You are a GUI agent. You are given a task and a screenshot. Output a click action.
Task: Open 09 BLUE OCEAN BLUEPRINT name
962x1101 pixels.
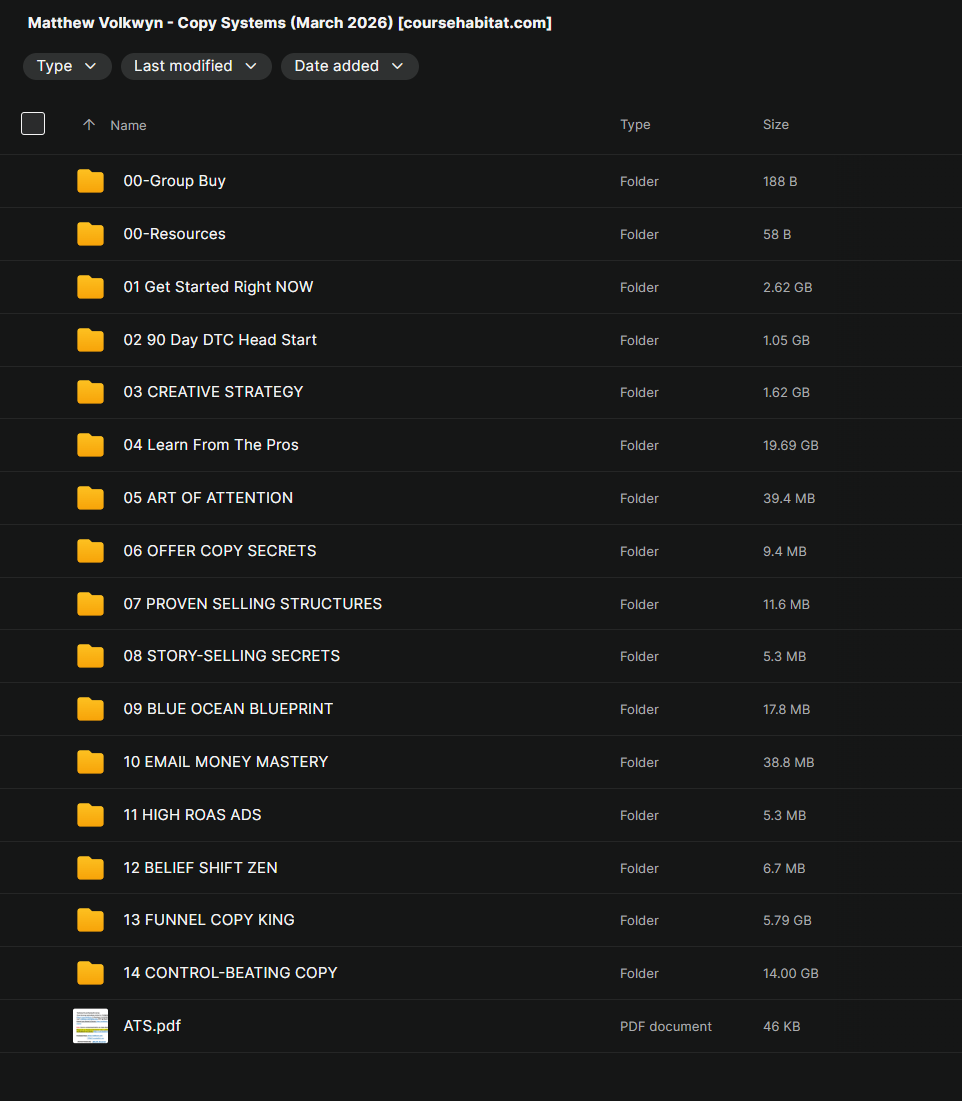[x=228, y=709]
